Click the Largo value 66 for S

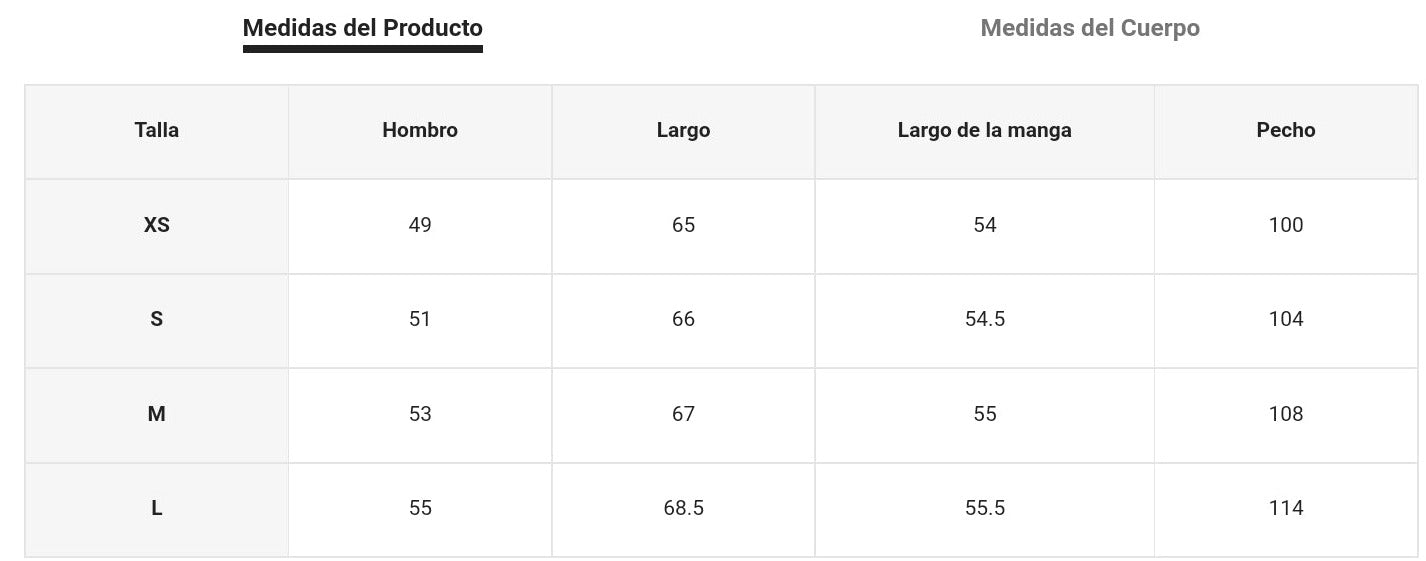click(x=683, y=319)
